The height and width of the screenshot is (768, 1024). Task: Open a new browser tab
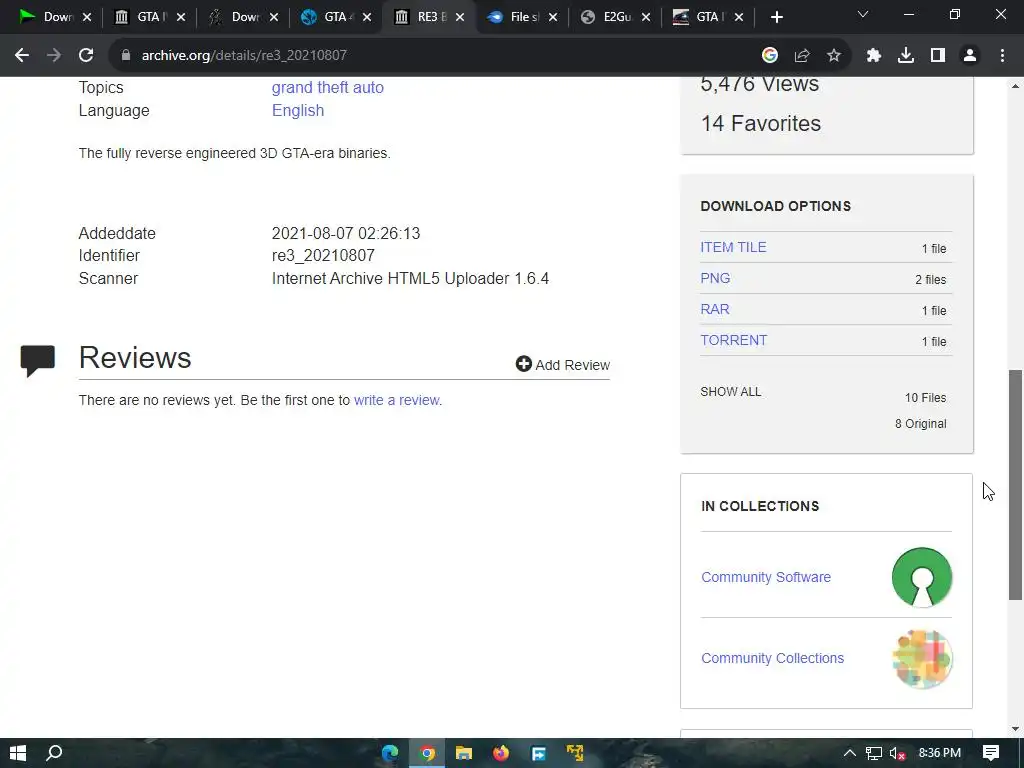[x=776, y=17]
